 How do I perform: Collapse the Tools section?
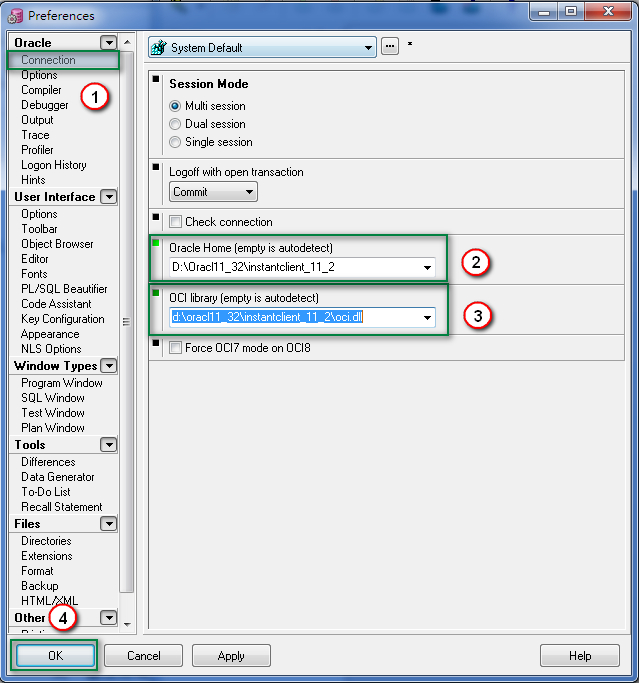point(108,445)
